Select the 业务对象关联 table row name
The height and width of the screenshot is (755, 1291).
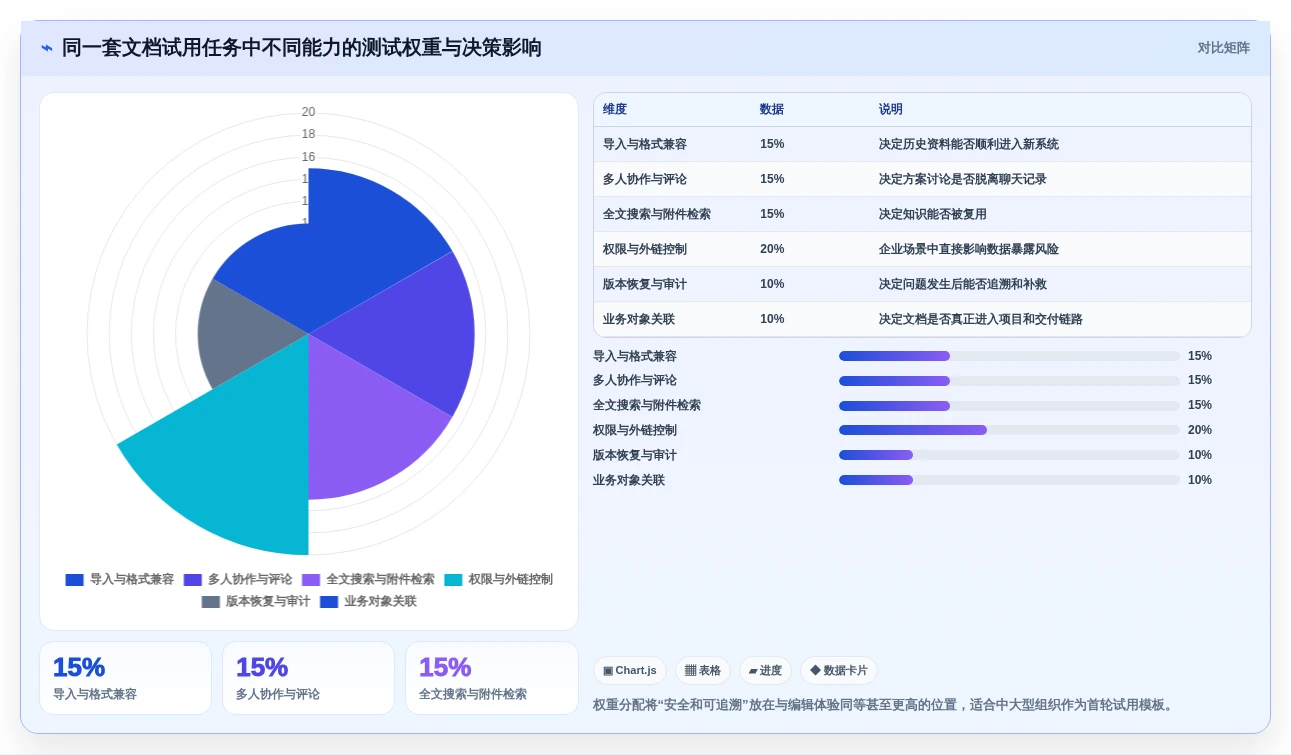(639, 319)
